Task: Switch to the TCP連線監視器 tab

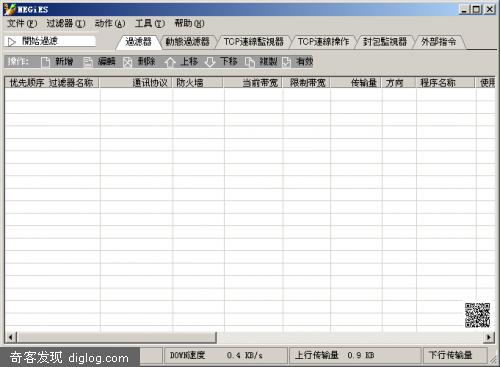Action: point(253,42)
